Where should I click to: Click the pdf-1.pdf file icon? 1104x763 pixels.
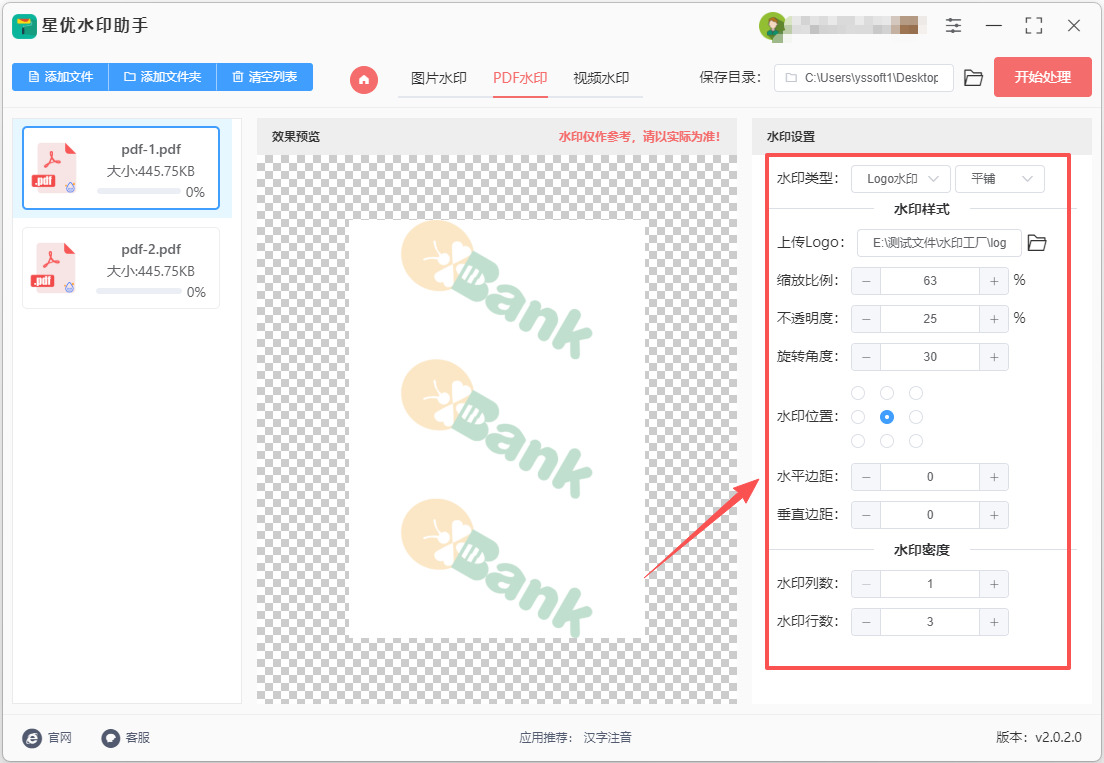54,168
